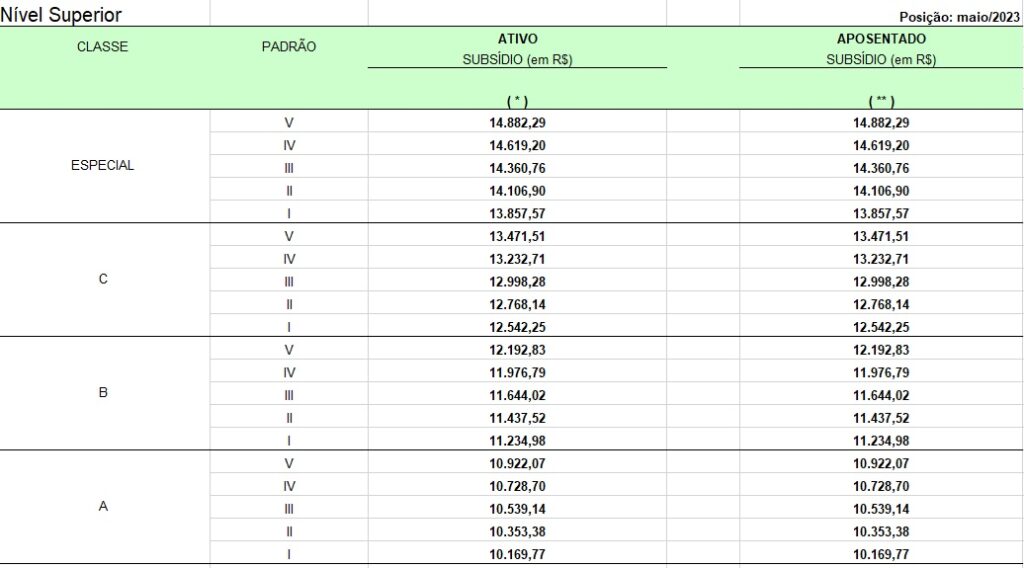
Task: Select the class C cell
Action: pyautogui.click(x=103, y=280)
